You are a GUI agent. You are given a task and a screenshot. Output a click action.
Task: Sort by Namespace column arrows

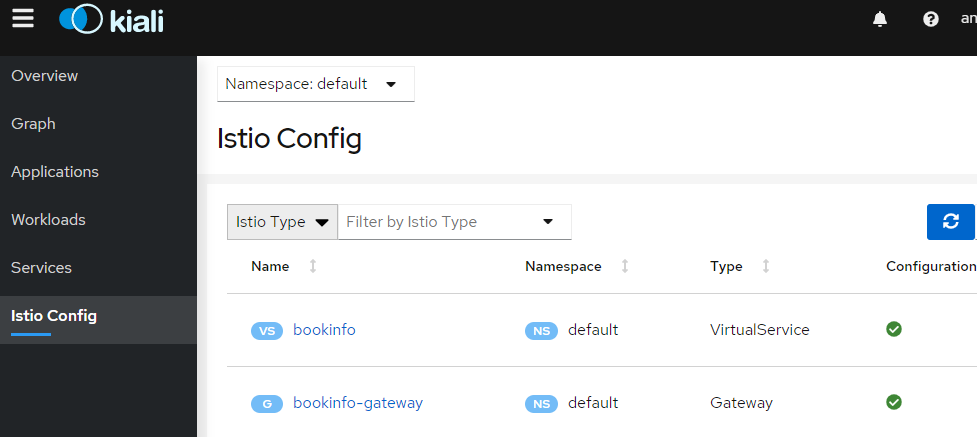click(624, 266)
